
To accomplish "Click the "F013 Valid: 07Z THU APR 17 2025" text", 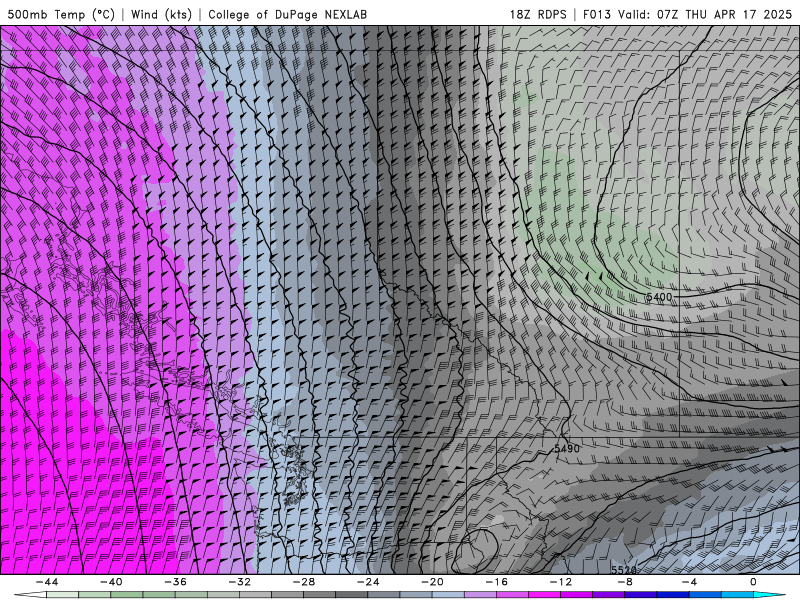I will 687,15.
